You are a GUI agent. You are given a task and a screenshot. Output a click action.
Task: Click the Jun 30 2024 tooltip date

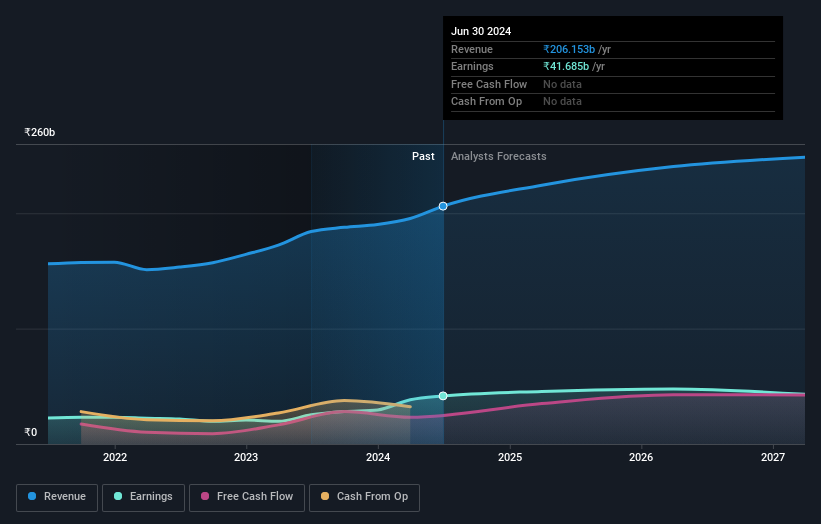pyautogui.click(x=481, y=31)
